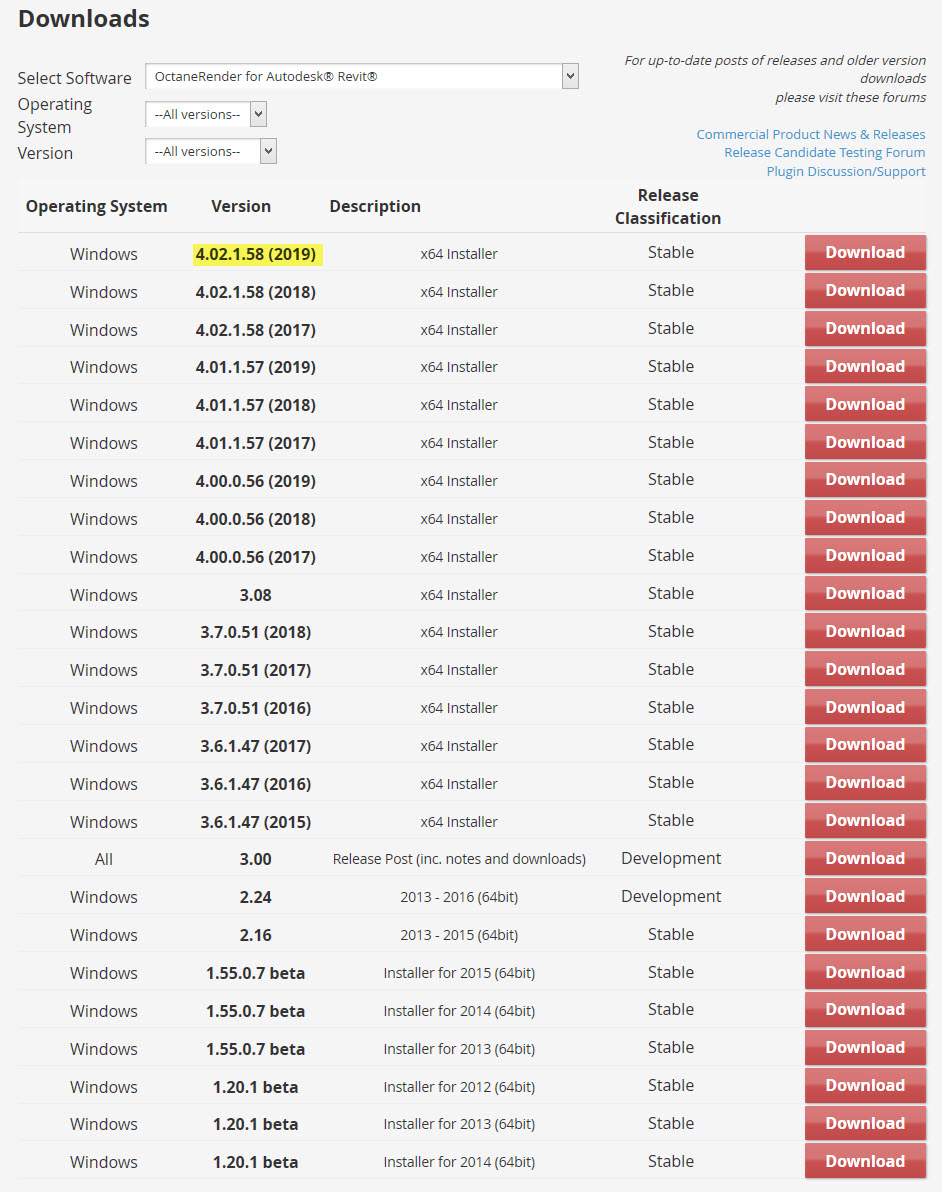Image resolution: width=942 pixels, height=1192 pixels.
Task: Open Commercial Product News & Releases link
Action: (811, 134)
